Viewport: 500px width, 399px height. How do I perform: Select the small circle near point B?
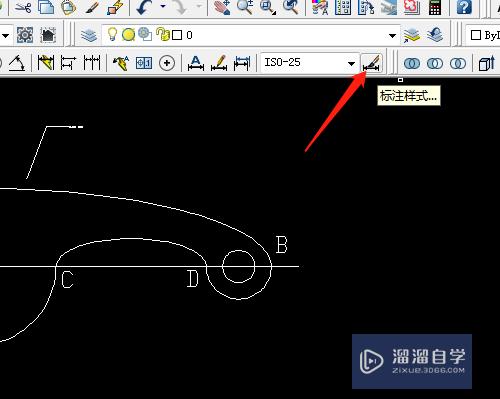pos(238,266)
